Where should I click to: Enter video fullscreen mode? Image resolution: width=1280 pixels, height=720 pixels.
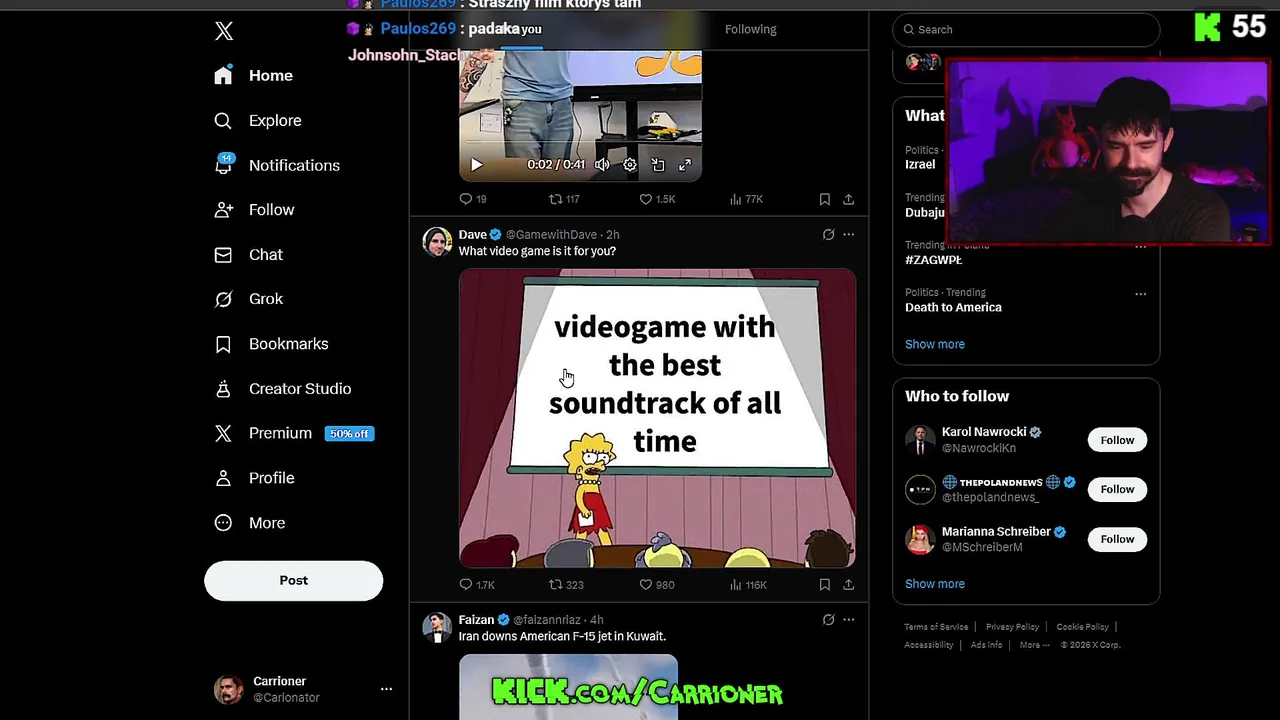[685, 165]
